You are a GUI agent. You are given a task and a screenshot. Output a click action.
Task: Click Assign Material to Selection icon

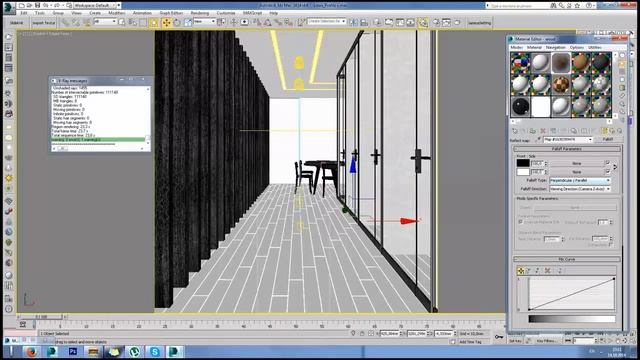(533, 131)
